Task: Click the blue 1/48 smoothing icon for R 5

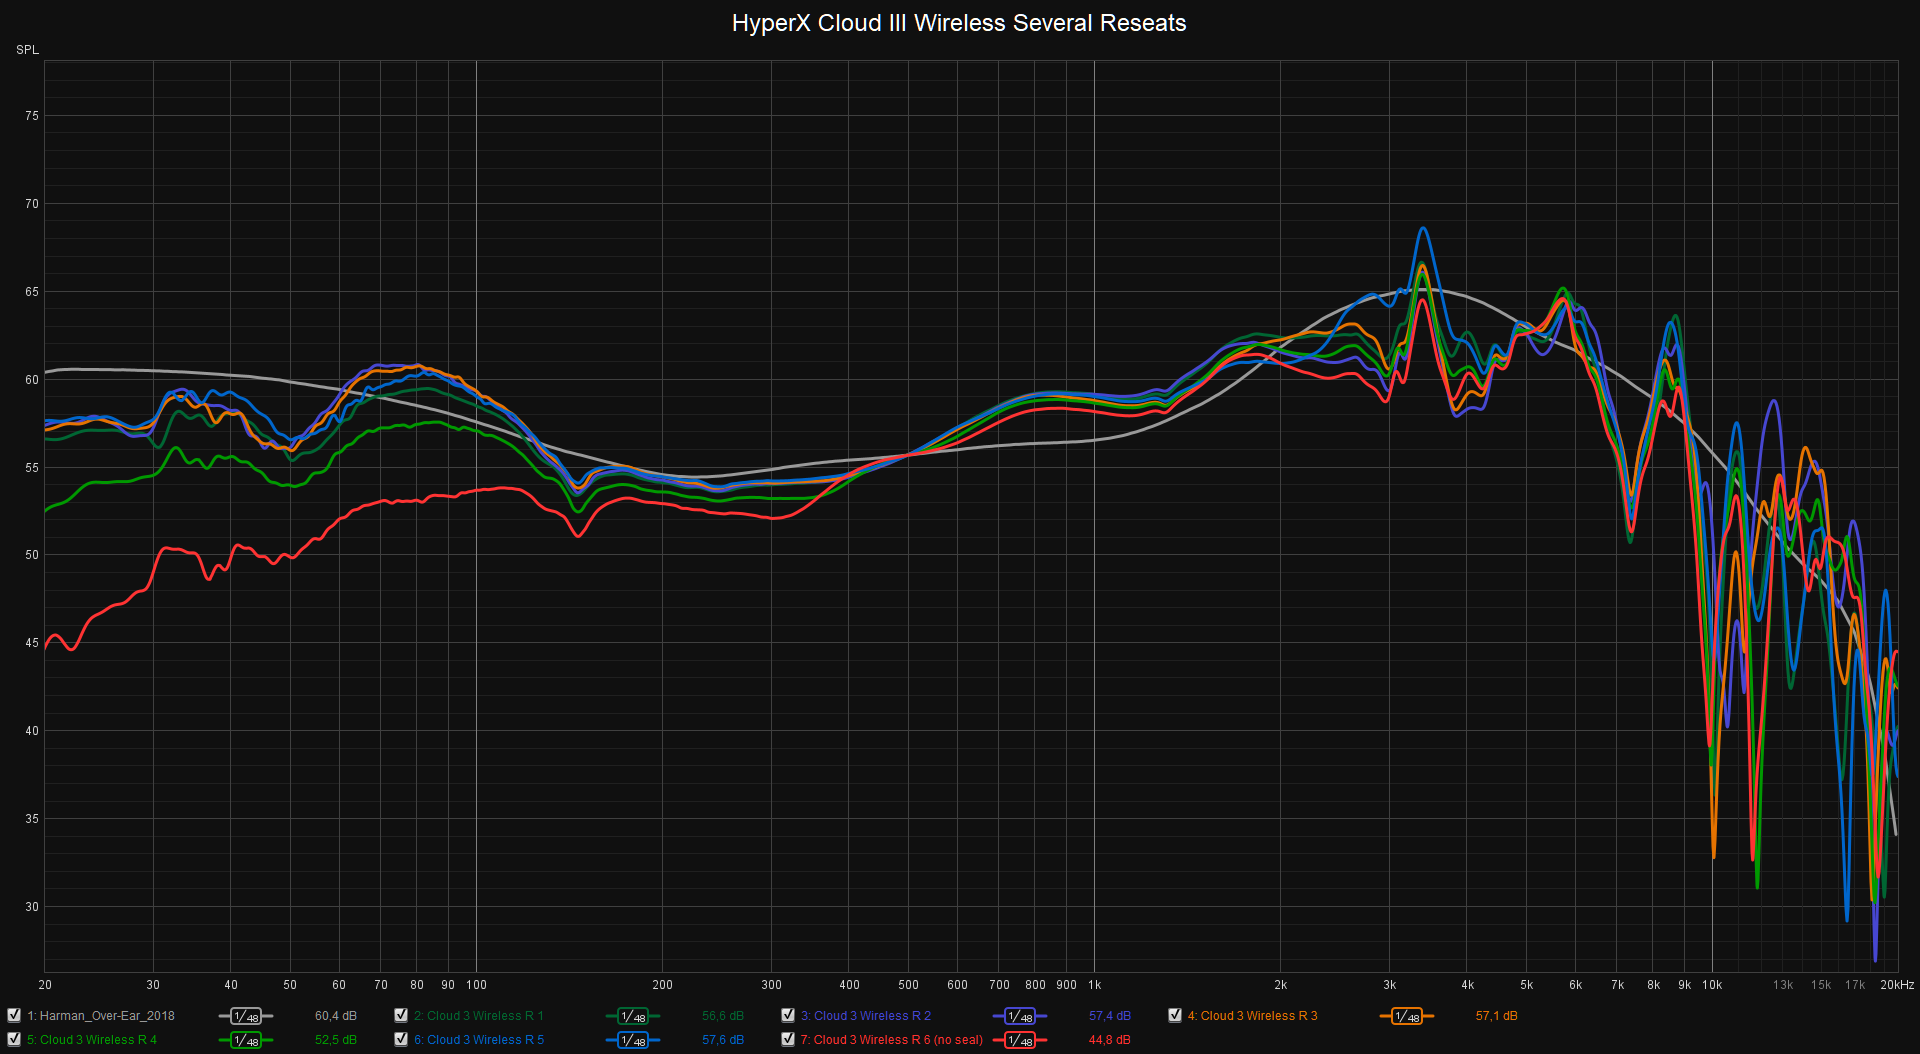Action: 633,1040
